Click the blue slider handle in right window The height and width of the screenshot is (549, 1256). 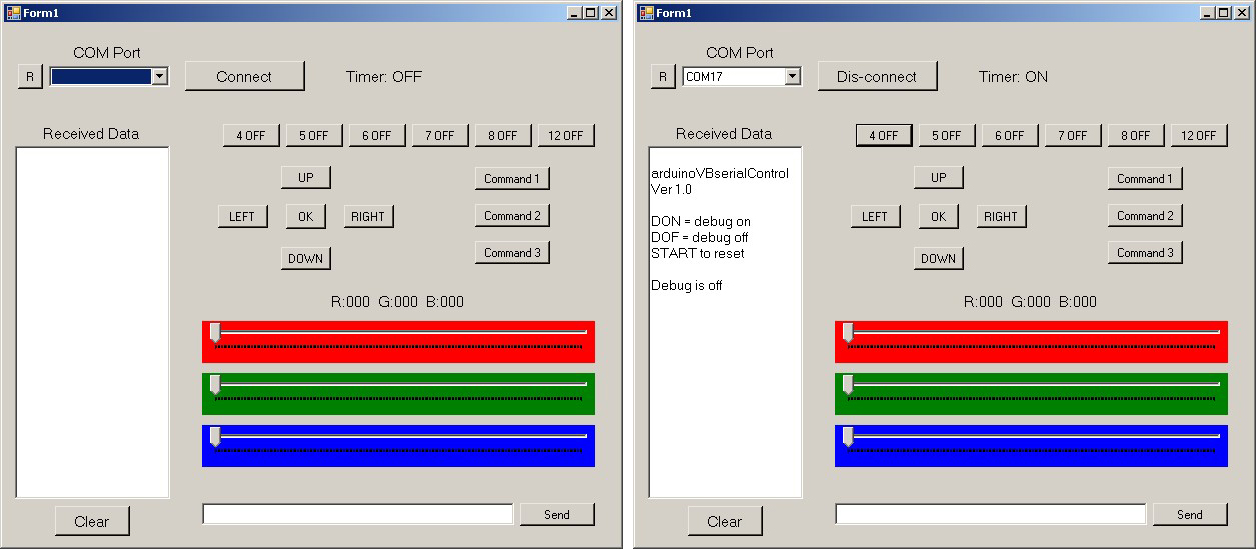848,437
